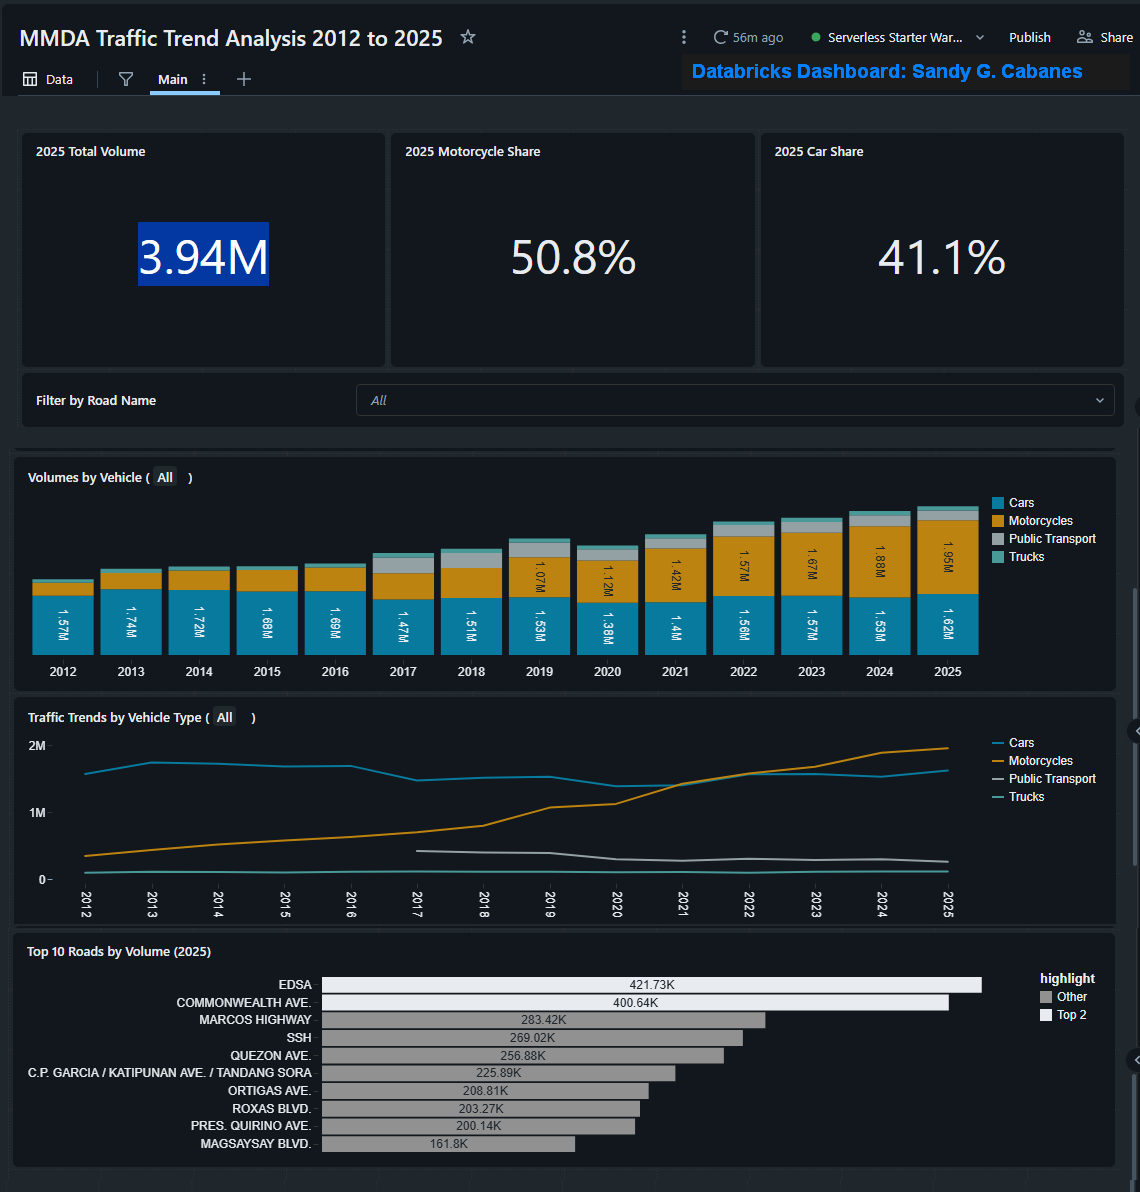Expand side panel arrow beside line chart
Image resolution: width=1140 pixels, height=1192 pixels.
click(x=1135, y=731)
